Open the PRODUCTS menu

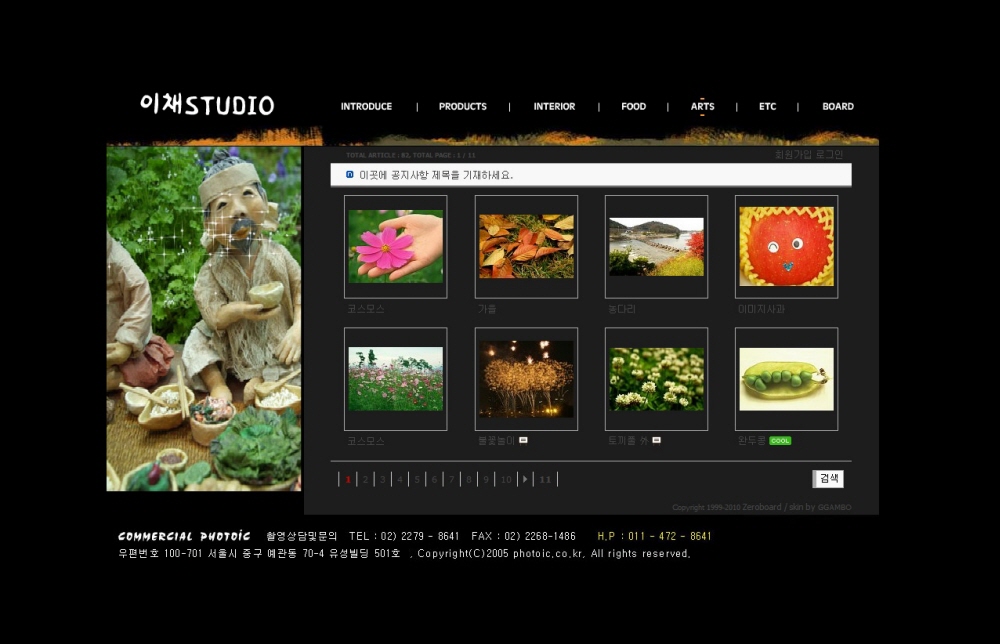click(x=462, y=106)
